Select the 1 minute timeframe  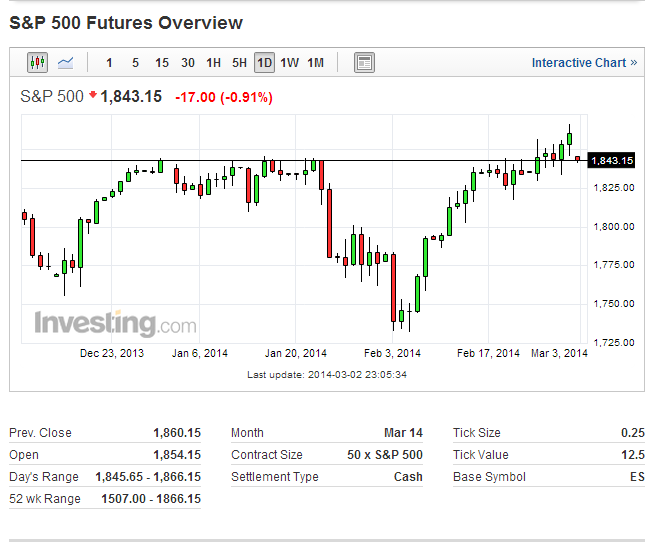pos(109,63)
